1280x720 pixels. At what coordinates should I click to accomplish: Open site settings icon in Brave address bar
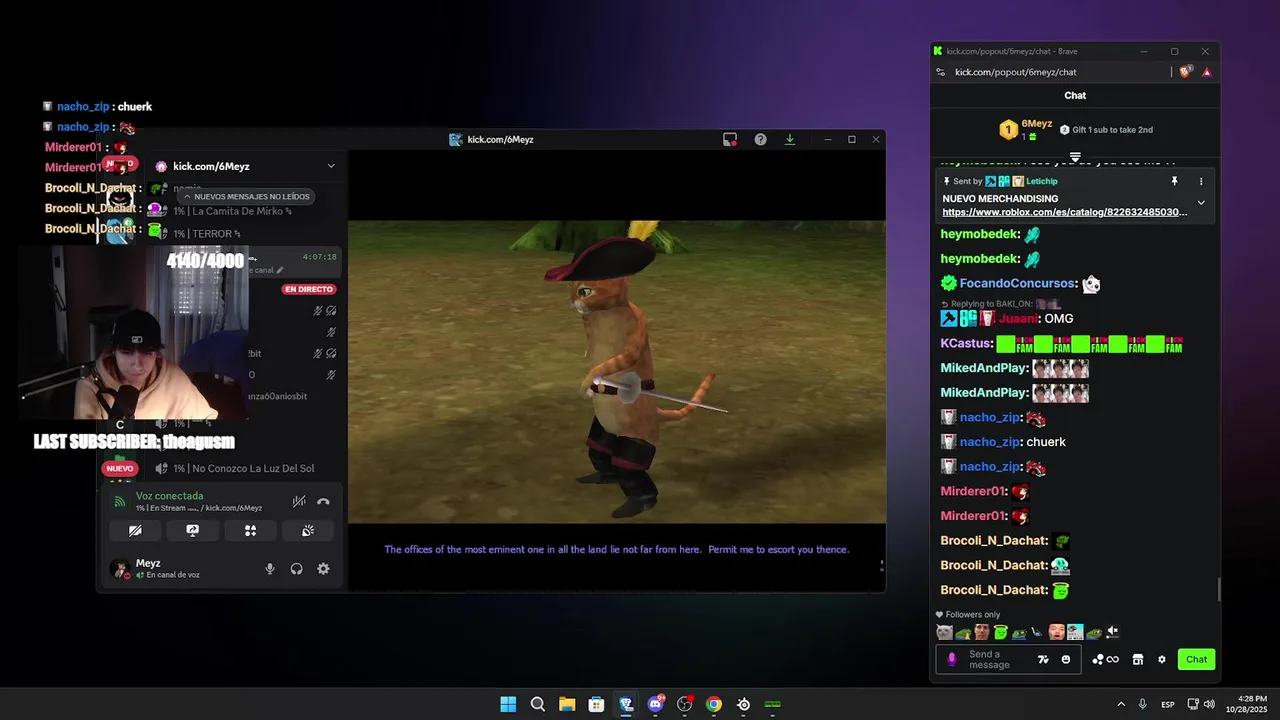pyautogui.click(x=940, y=72)
